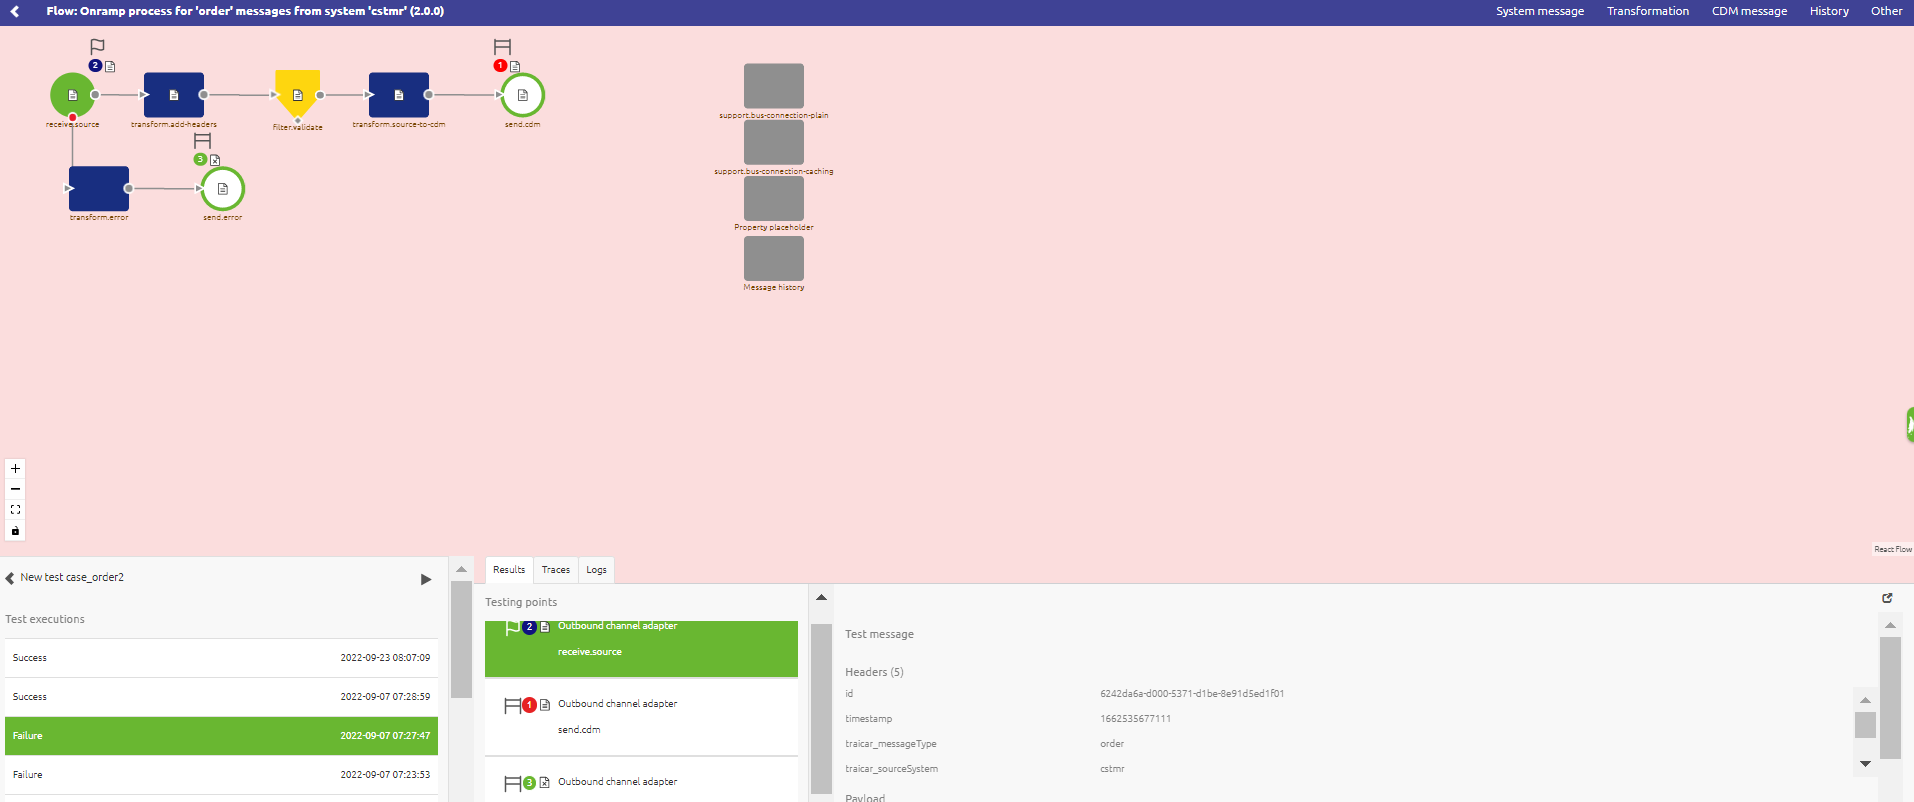The image size is (1914, 802).
Task: Open the crossed document icon beside canvas badge 3
Action: [x=215, y=160]
